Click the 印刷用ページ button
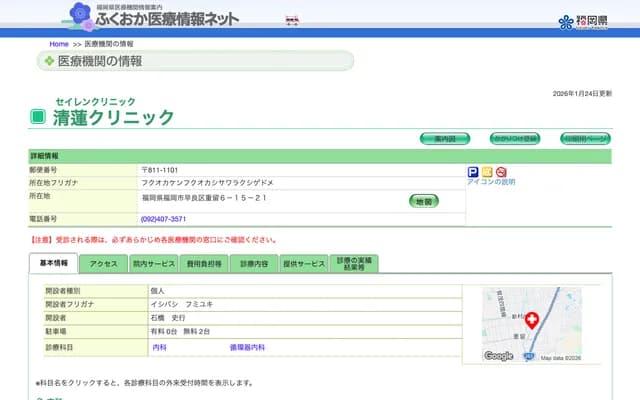This screenshot has height=400, width=640. 585,139
